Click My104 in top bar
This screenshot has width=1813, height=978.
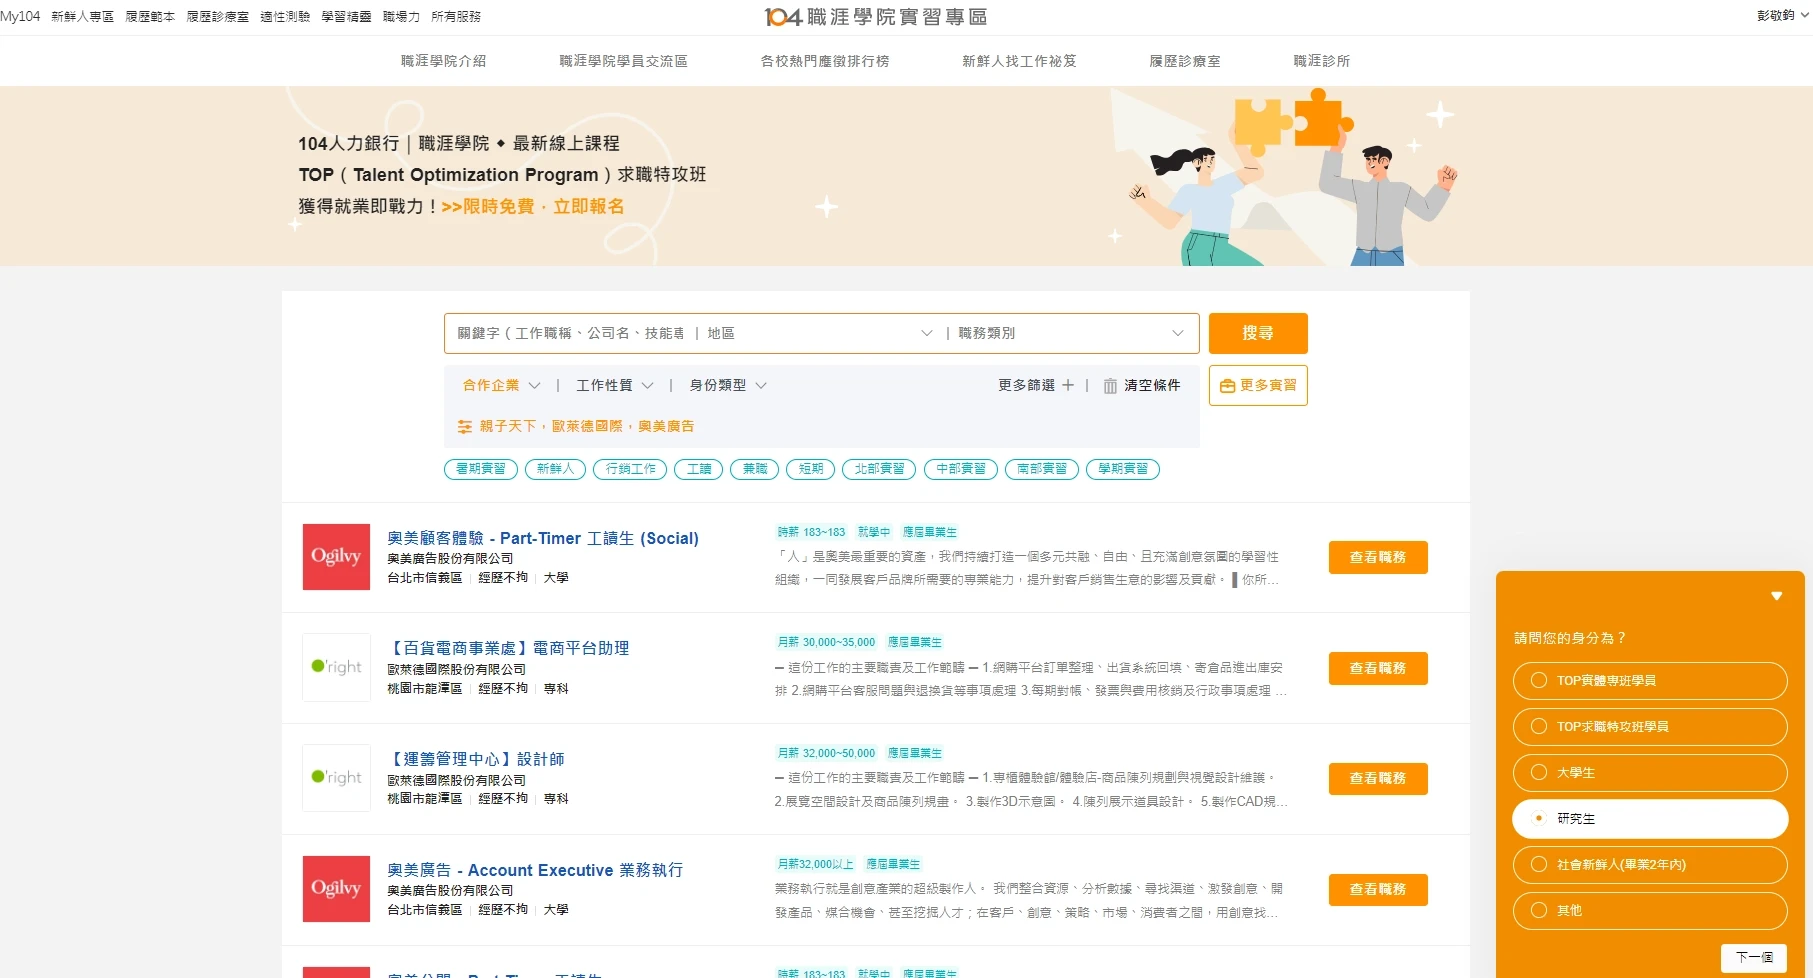point(20,17)
